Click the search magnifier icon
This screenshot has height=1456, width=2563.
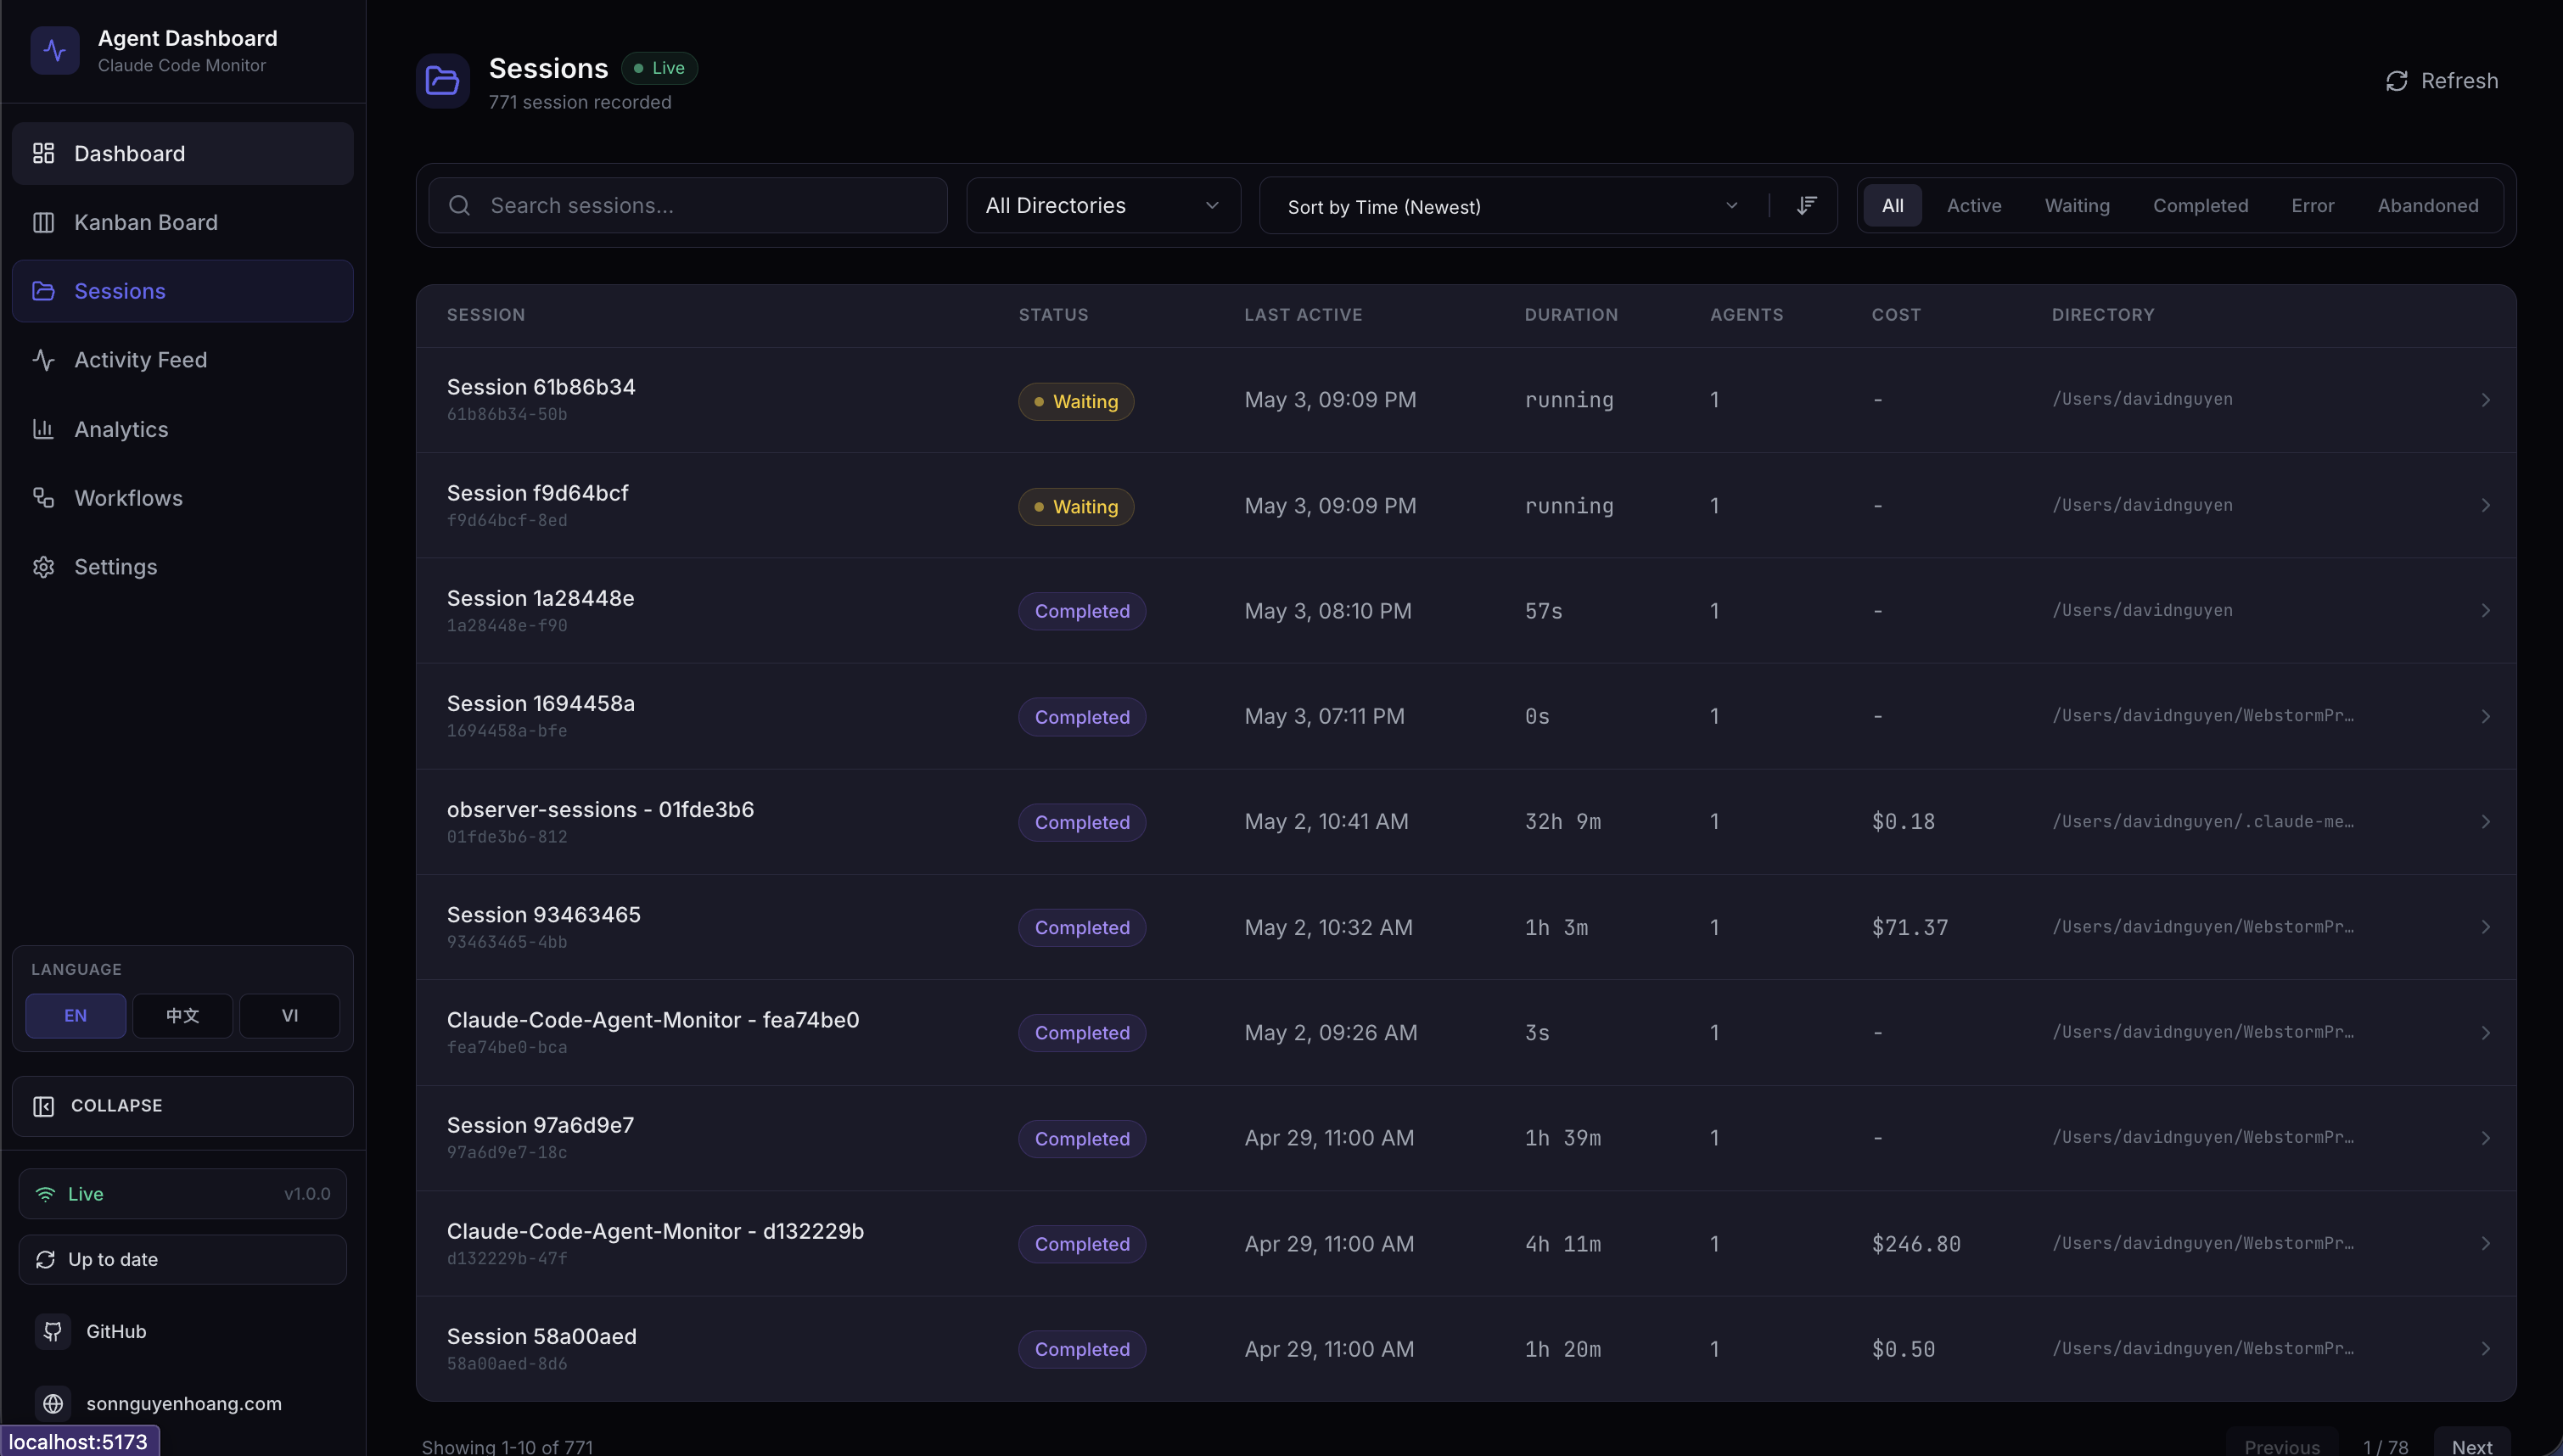460,205
